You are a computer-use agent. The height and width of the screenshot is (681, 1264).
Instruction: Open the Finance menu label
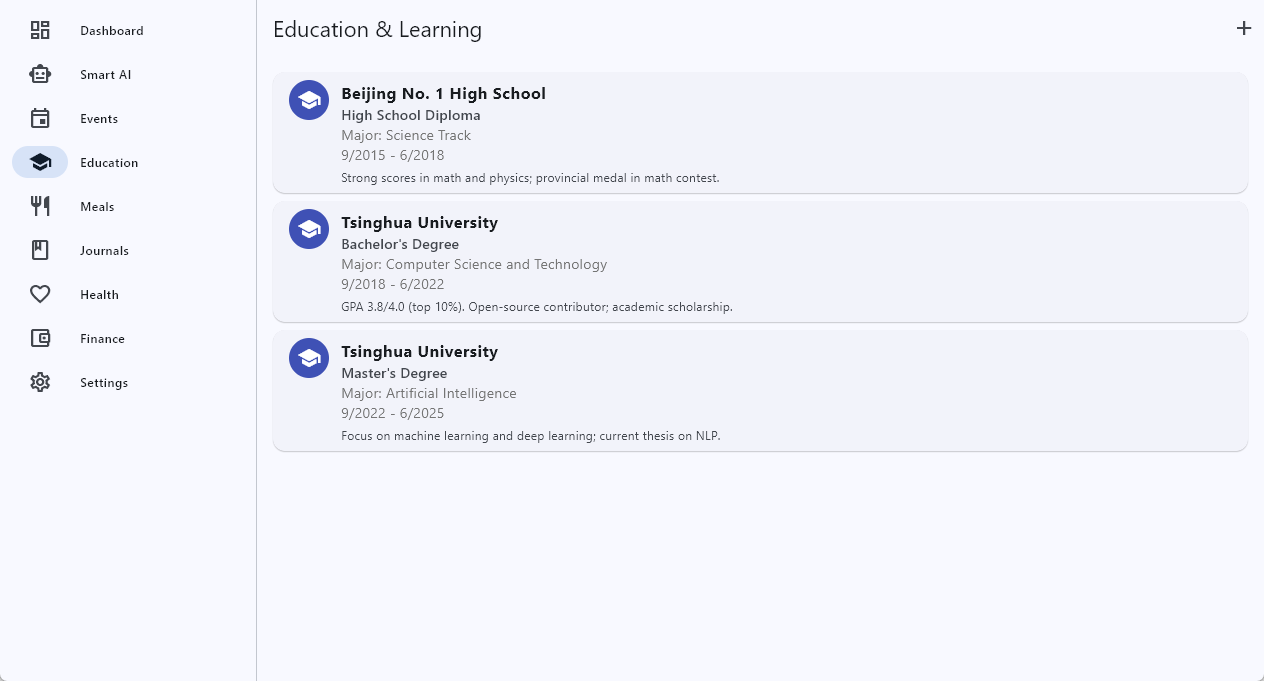pos(102,339)
